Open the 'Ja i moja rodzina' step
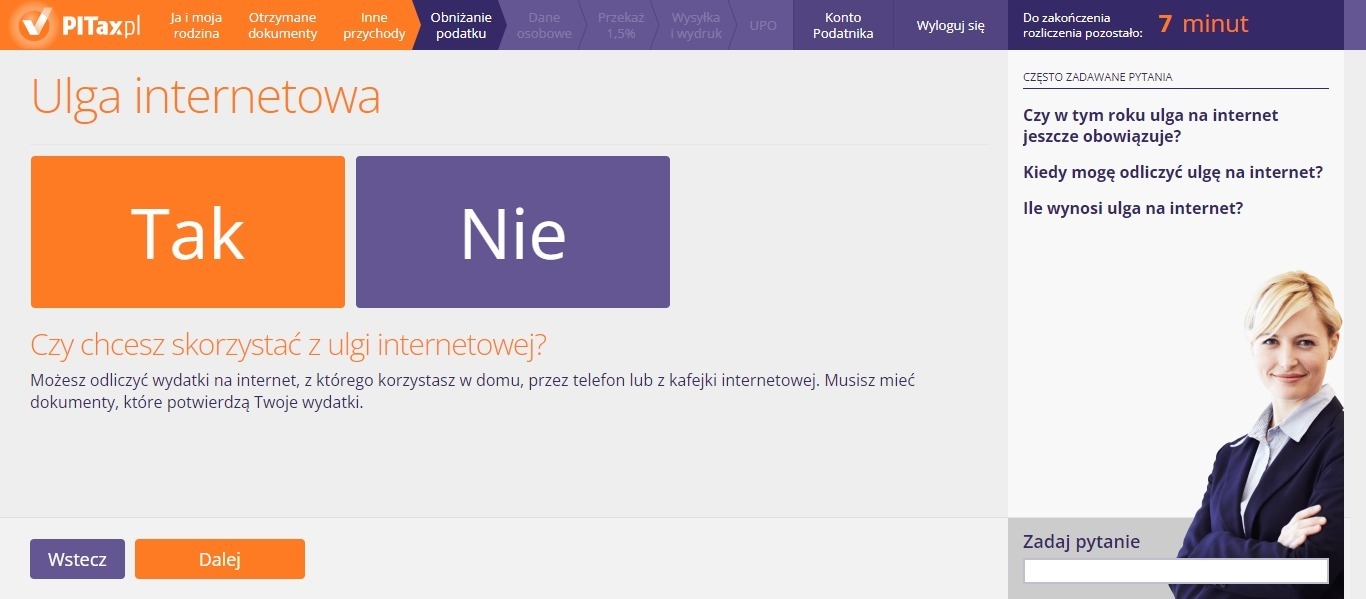The image size is (1366, 599). click(x=196, y=25)
